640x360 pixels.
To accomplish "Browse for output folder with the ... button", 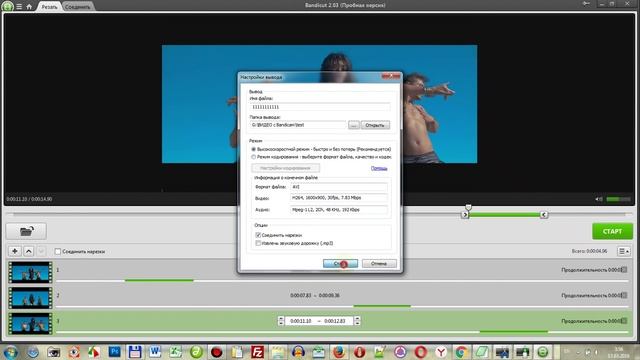I will [354, 125].
